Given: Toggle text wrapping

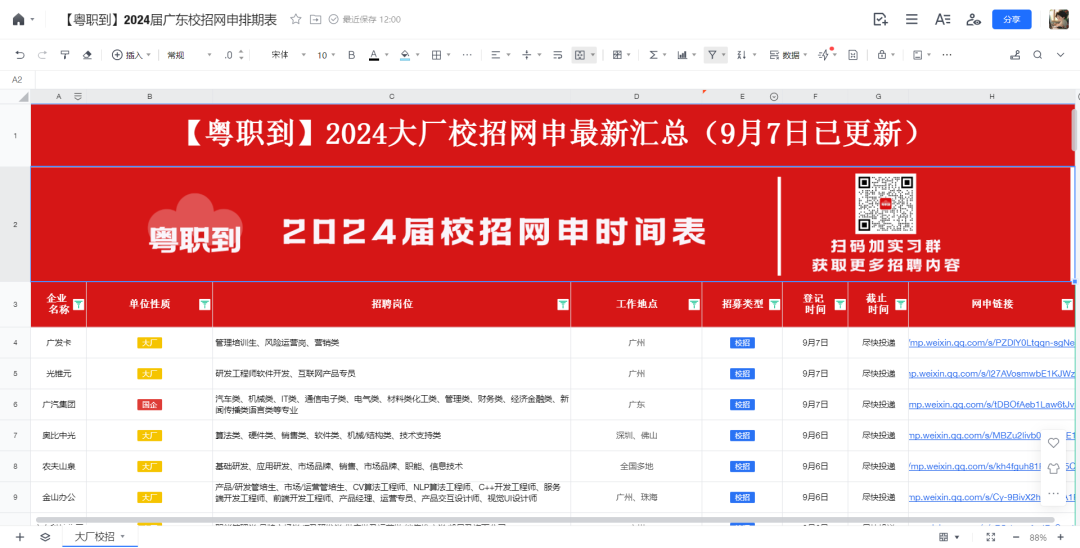Looking at the screenshot, I should 558,55.
